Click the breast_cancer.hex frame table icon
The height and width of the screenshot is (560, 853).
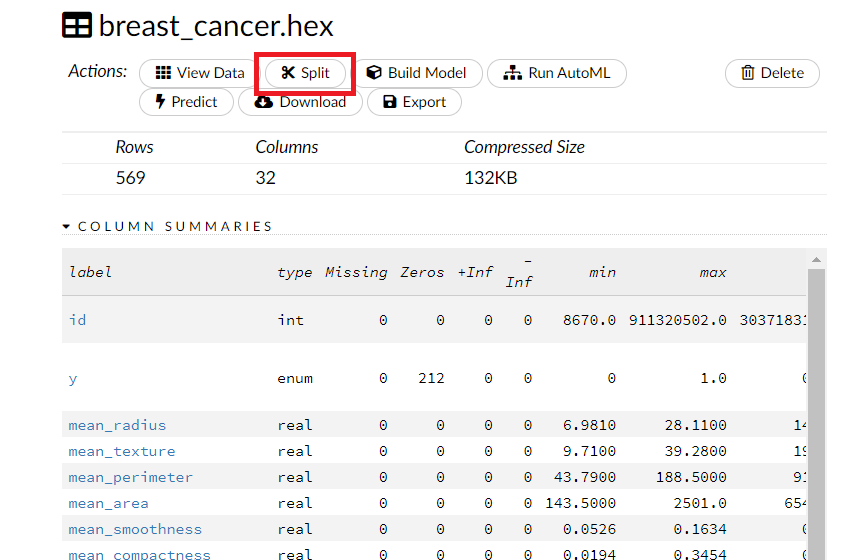[x=77, y=26]
